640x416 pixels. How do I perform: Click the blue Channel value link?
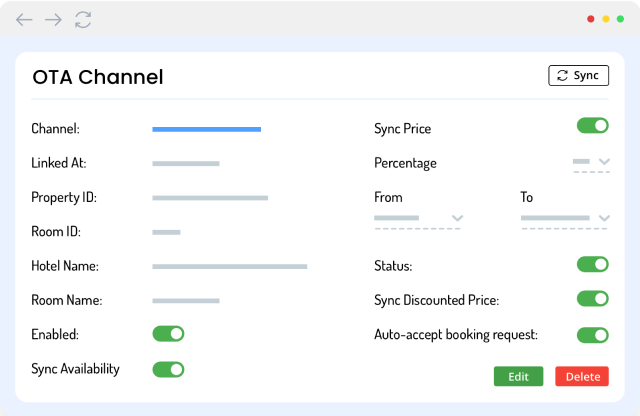pyautogui.click(x=206, y=129)
